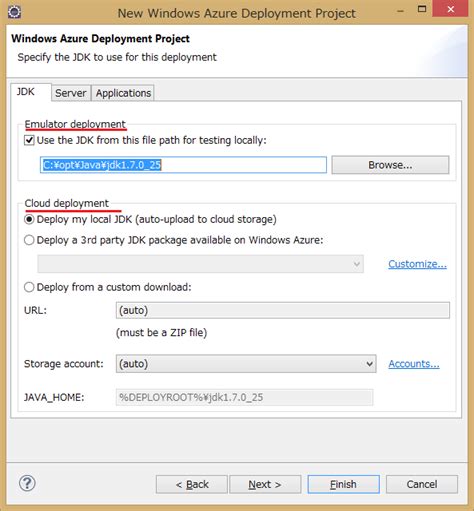Viewport: 474px width, 511px height.
Task: Click 'Specify the JDK to use' description text
Action: [x=117, y=57]
